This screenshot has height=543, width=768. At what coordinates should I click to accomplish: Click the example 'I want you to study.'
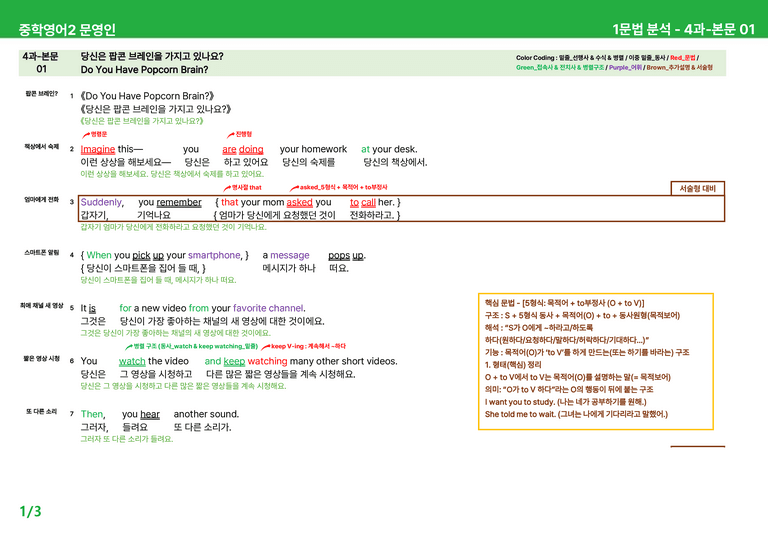tap(520, 402)
